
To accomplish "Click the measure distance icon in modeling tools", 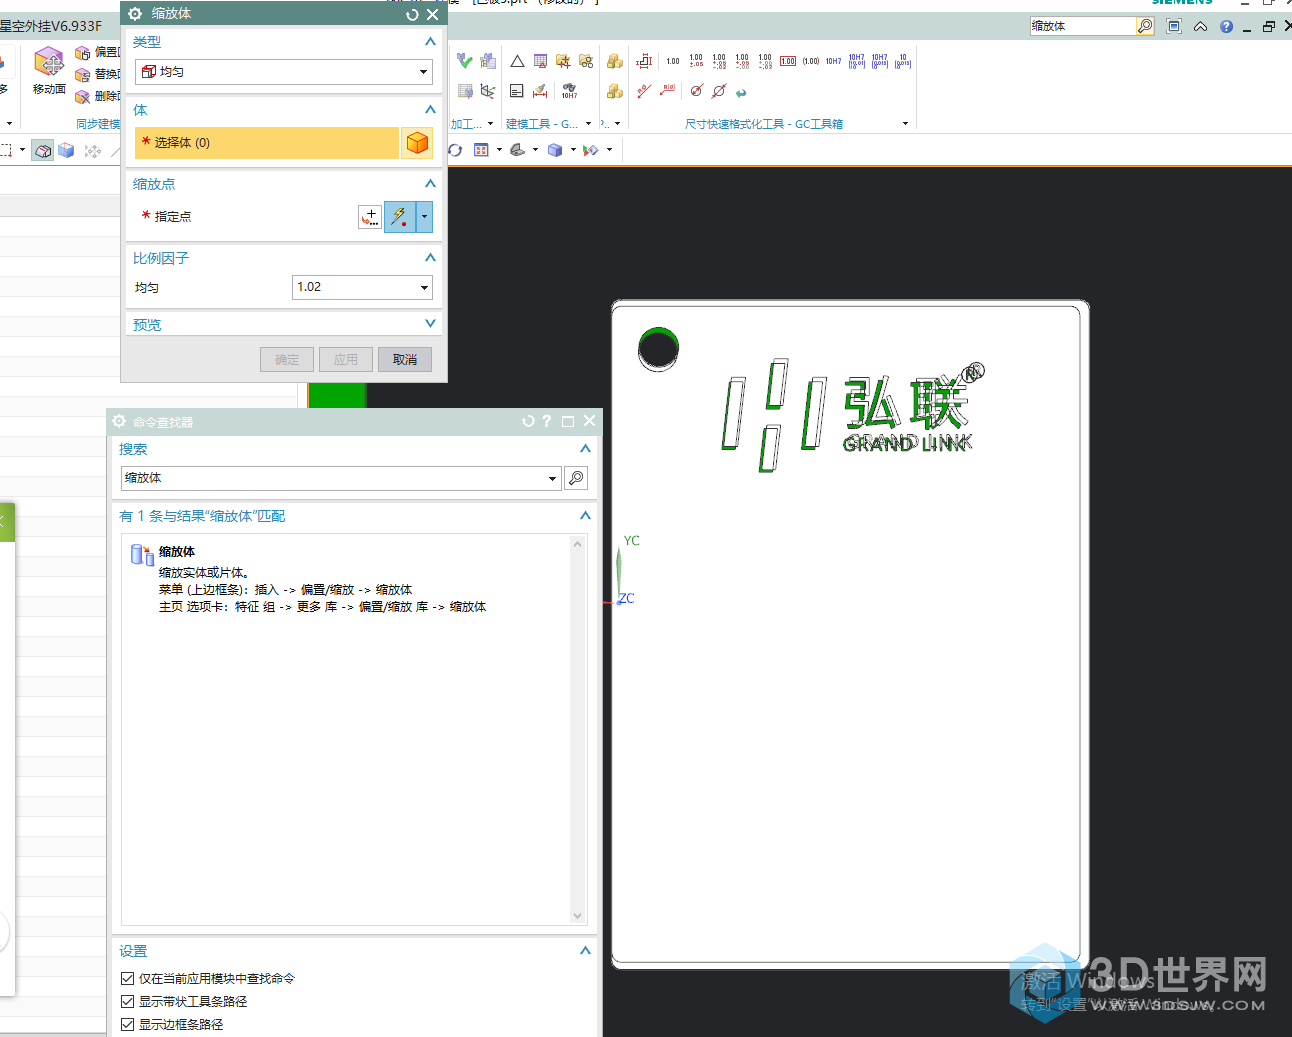I will point(540,91).
